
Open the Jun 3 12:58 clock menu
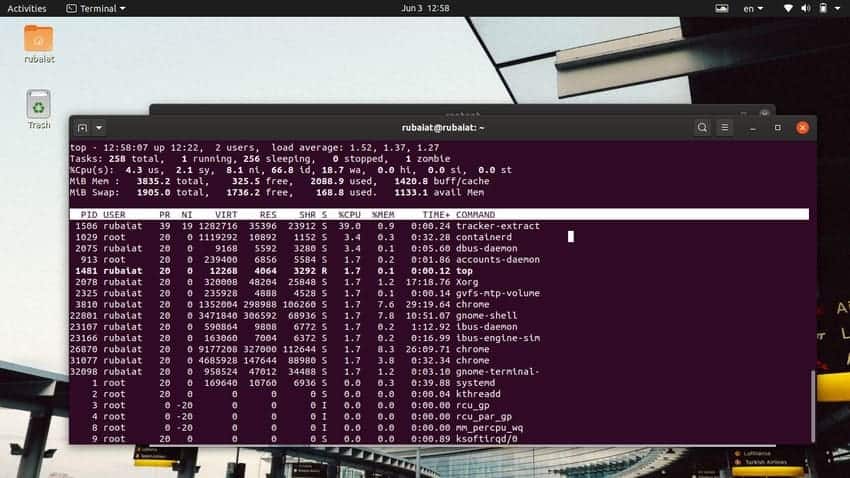click(x=424, y=8)
